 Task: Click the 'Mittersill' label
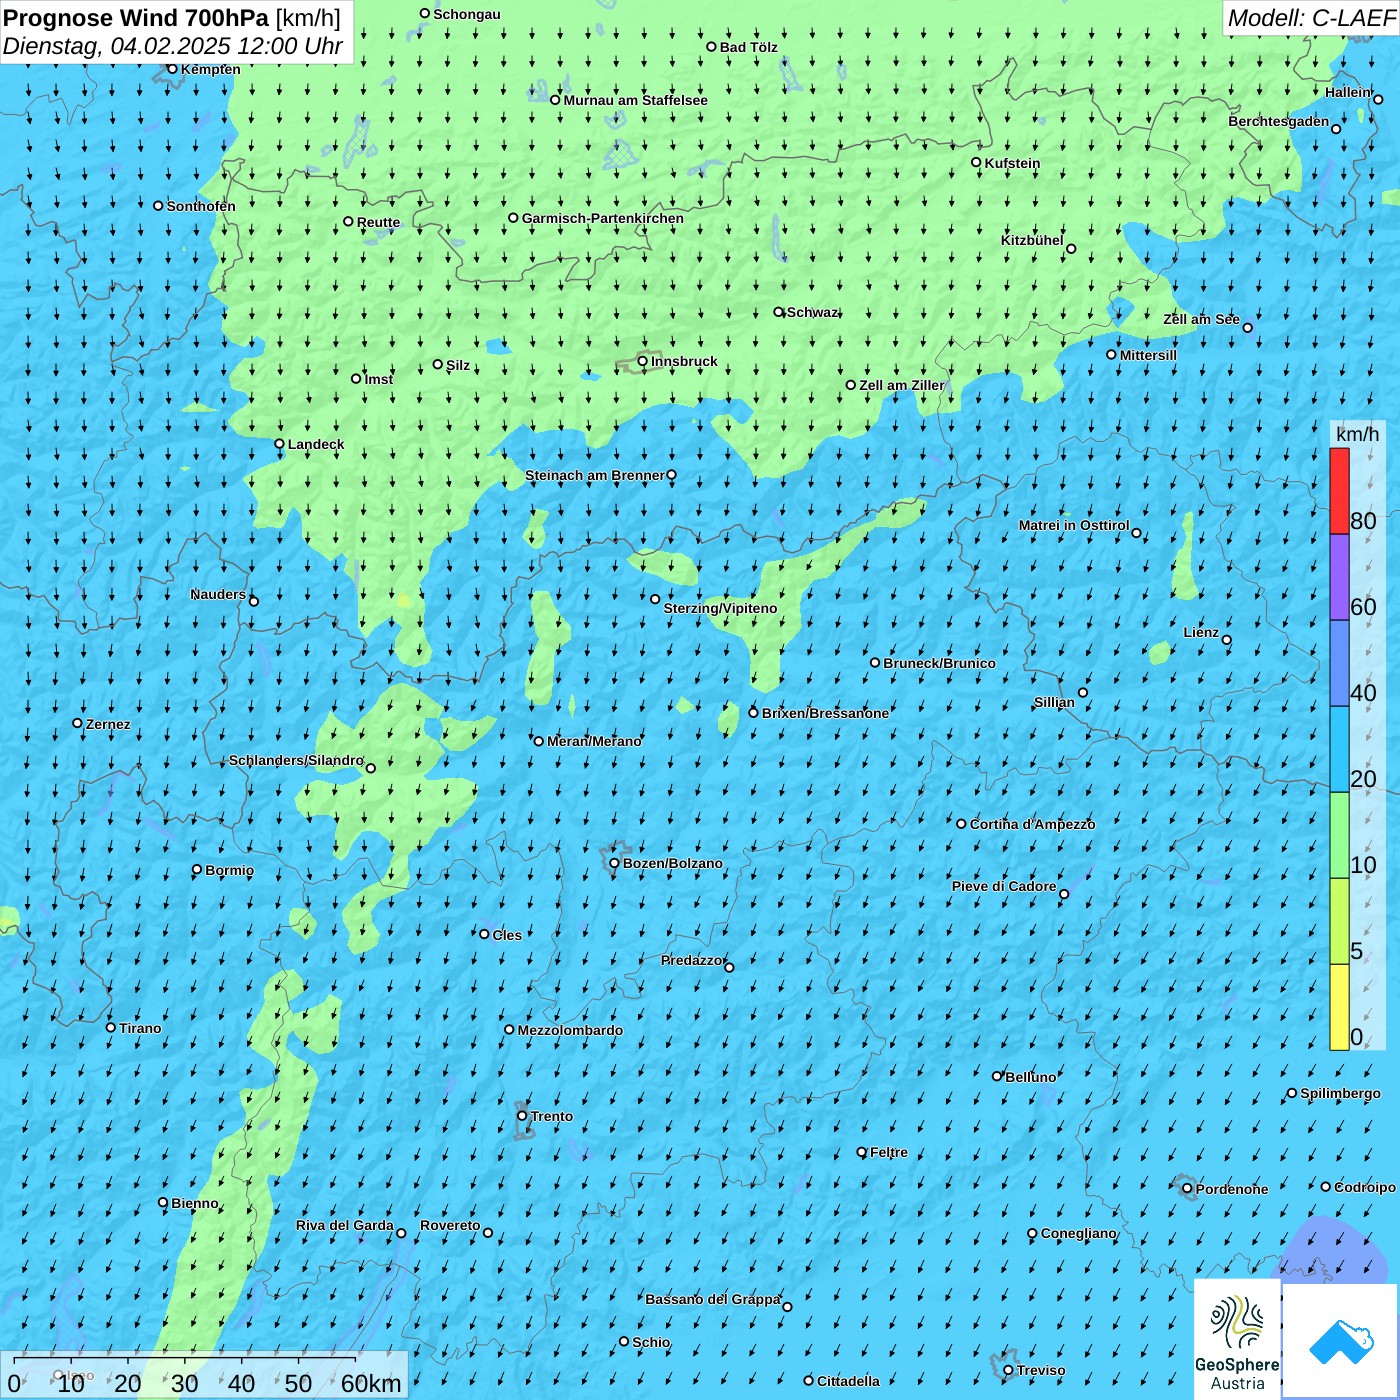coord(1148,355)
